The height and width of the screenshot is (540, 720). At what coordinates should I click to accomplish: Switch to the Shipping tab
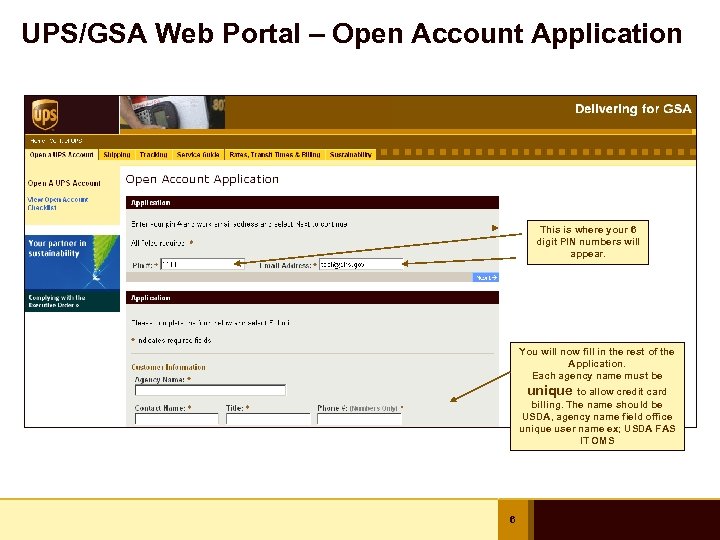pos(117,155)
